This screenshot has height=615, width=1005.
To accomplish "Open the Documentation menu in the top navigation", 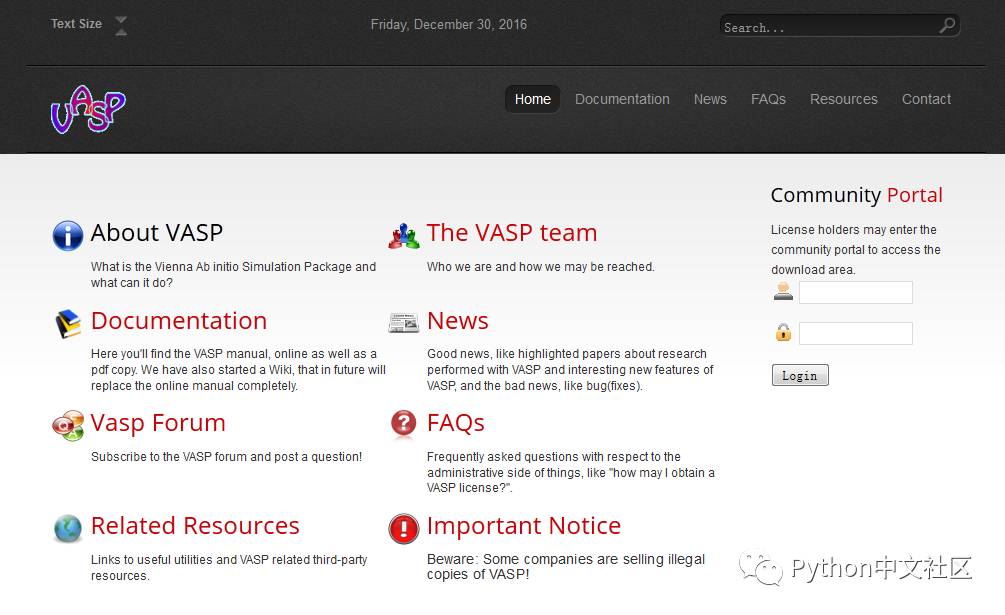I will point(622,99).
